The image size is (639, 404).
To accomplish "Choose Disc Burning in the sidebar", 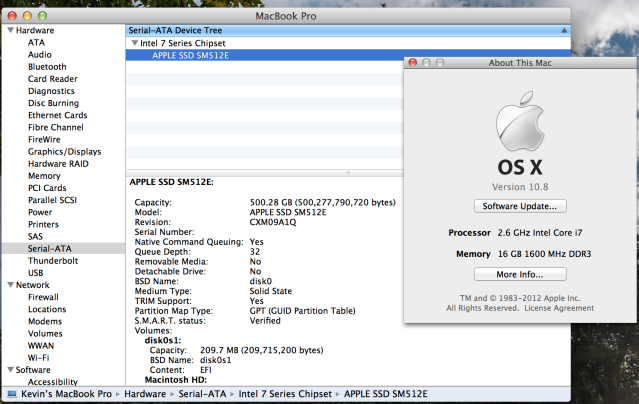I will click(53, 103).
